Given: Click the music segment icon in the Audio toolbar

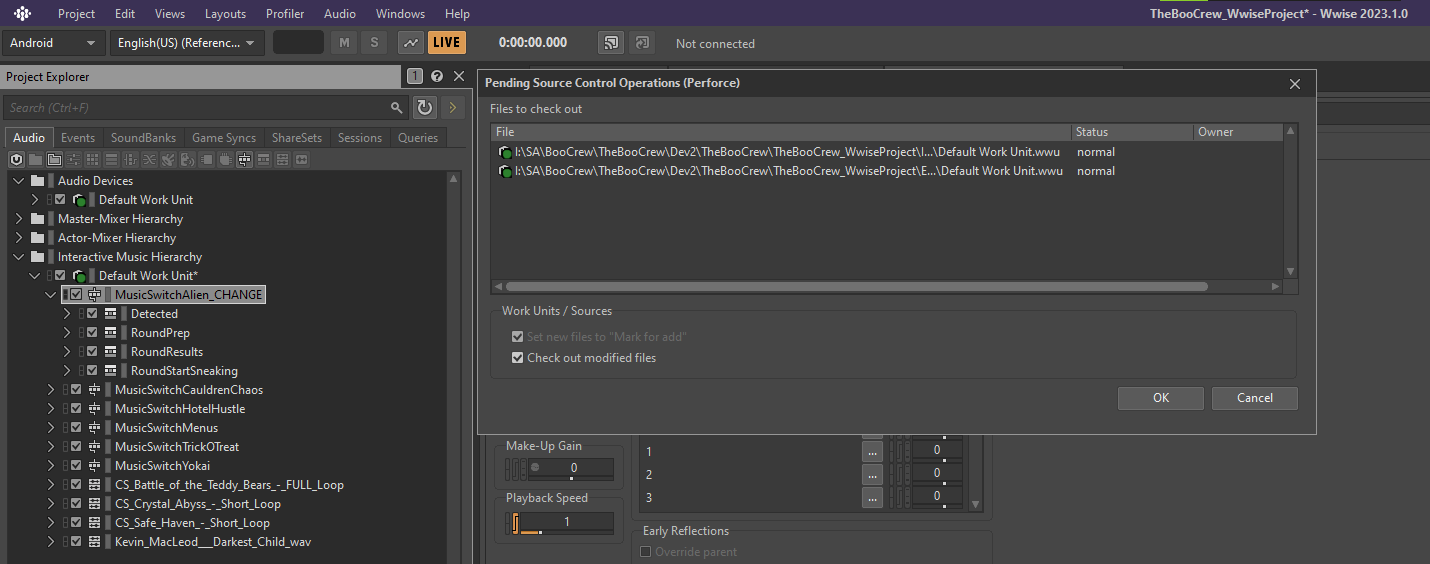Looking at the screenshot, I should [x=282, y=160].
